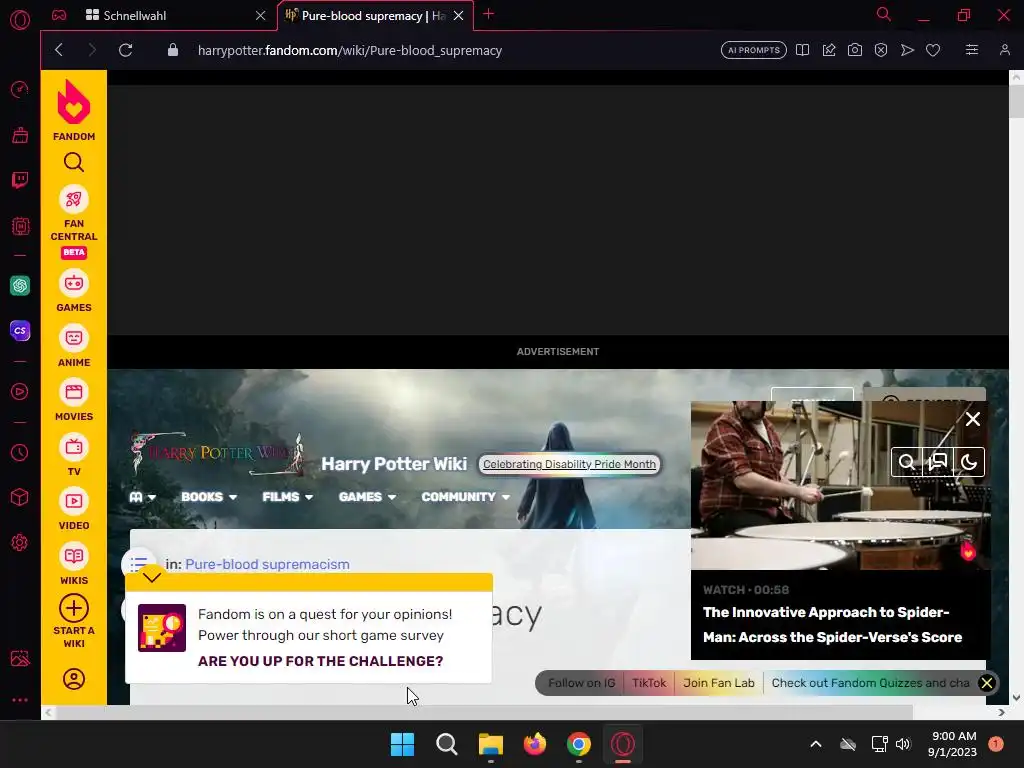Open Opera sidebar extensions cube icon
The height and width of the screenshot is (768, 1024).
(x=20, y=498)
